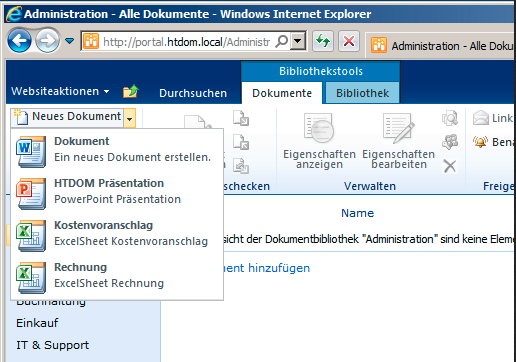The height and width of the screenshot is (362, 516).
Task: Refresh the page with green arrows icon
Action: (323, 41)
